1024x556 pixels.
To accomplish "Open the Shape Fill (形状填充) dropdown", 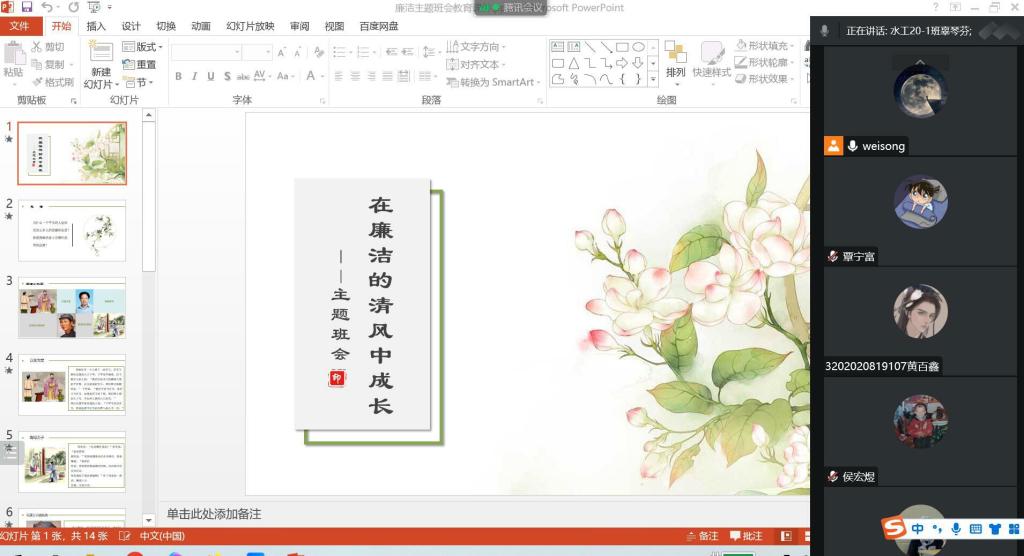I will [x=766, y=46].
